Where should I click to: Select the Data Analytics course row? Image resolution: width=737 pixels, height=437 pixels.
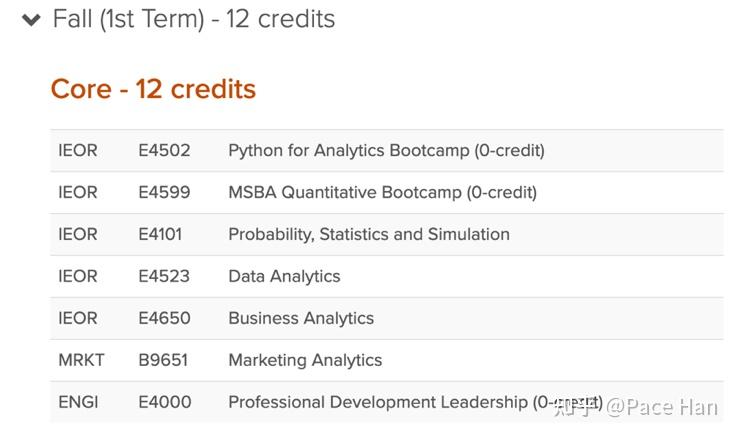click(387, 276)
